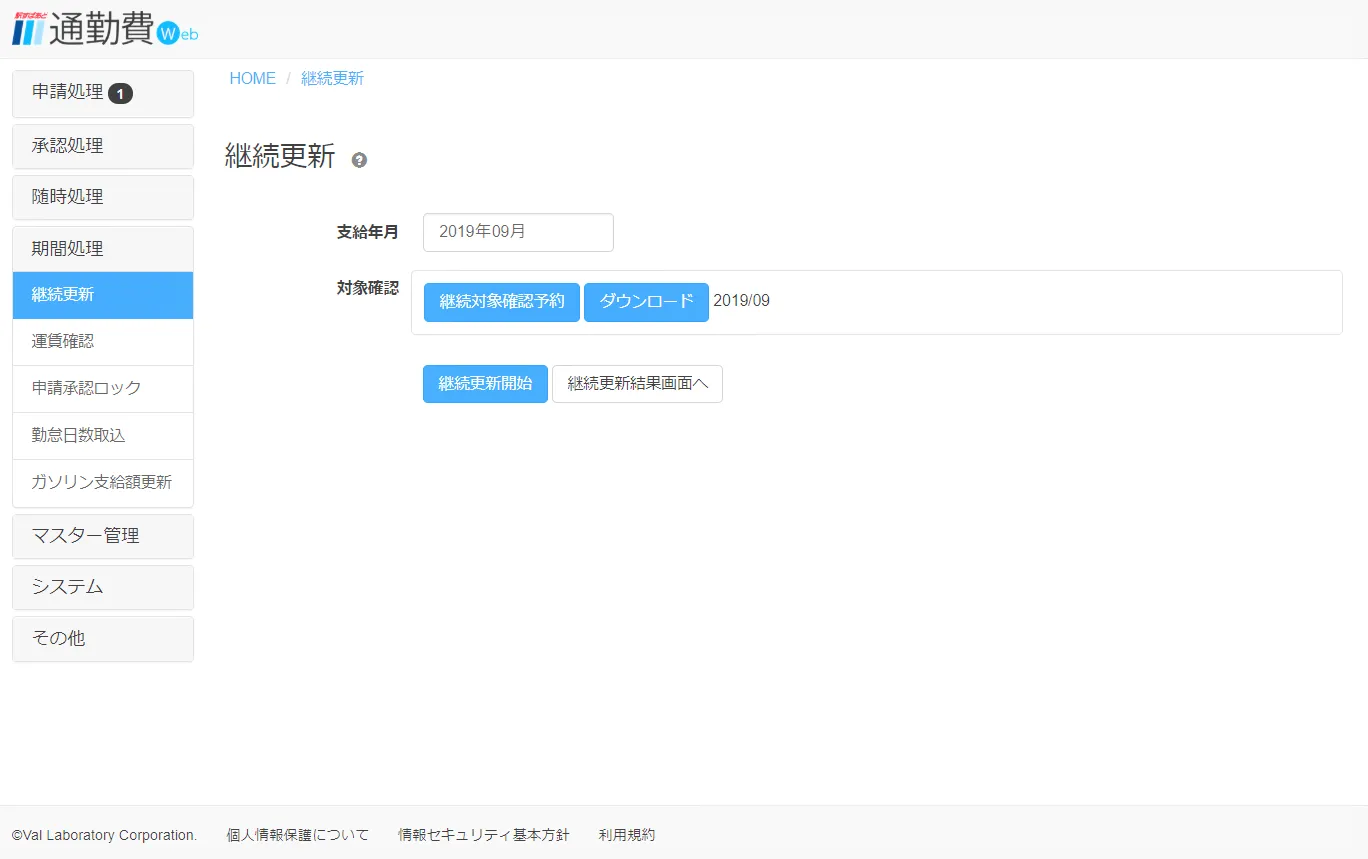Image resolution: width=1368 pixels, height=859 pixels.
Task: Click the 通勤費Web logo
Action: pos(105,29)
